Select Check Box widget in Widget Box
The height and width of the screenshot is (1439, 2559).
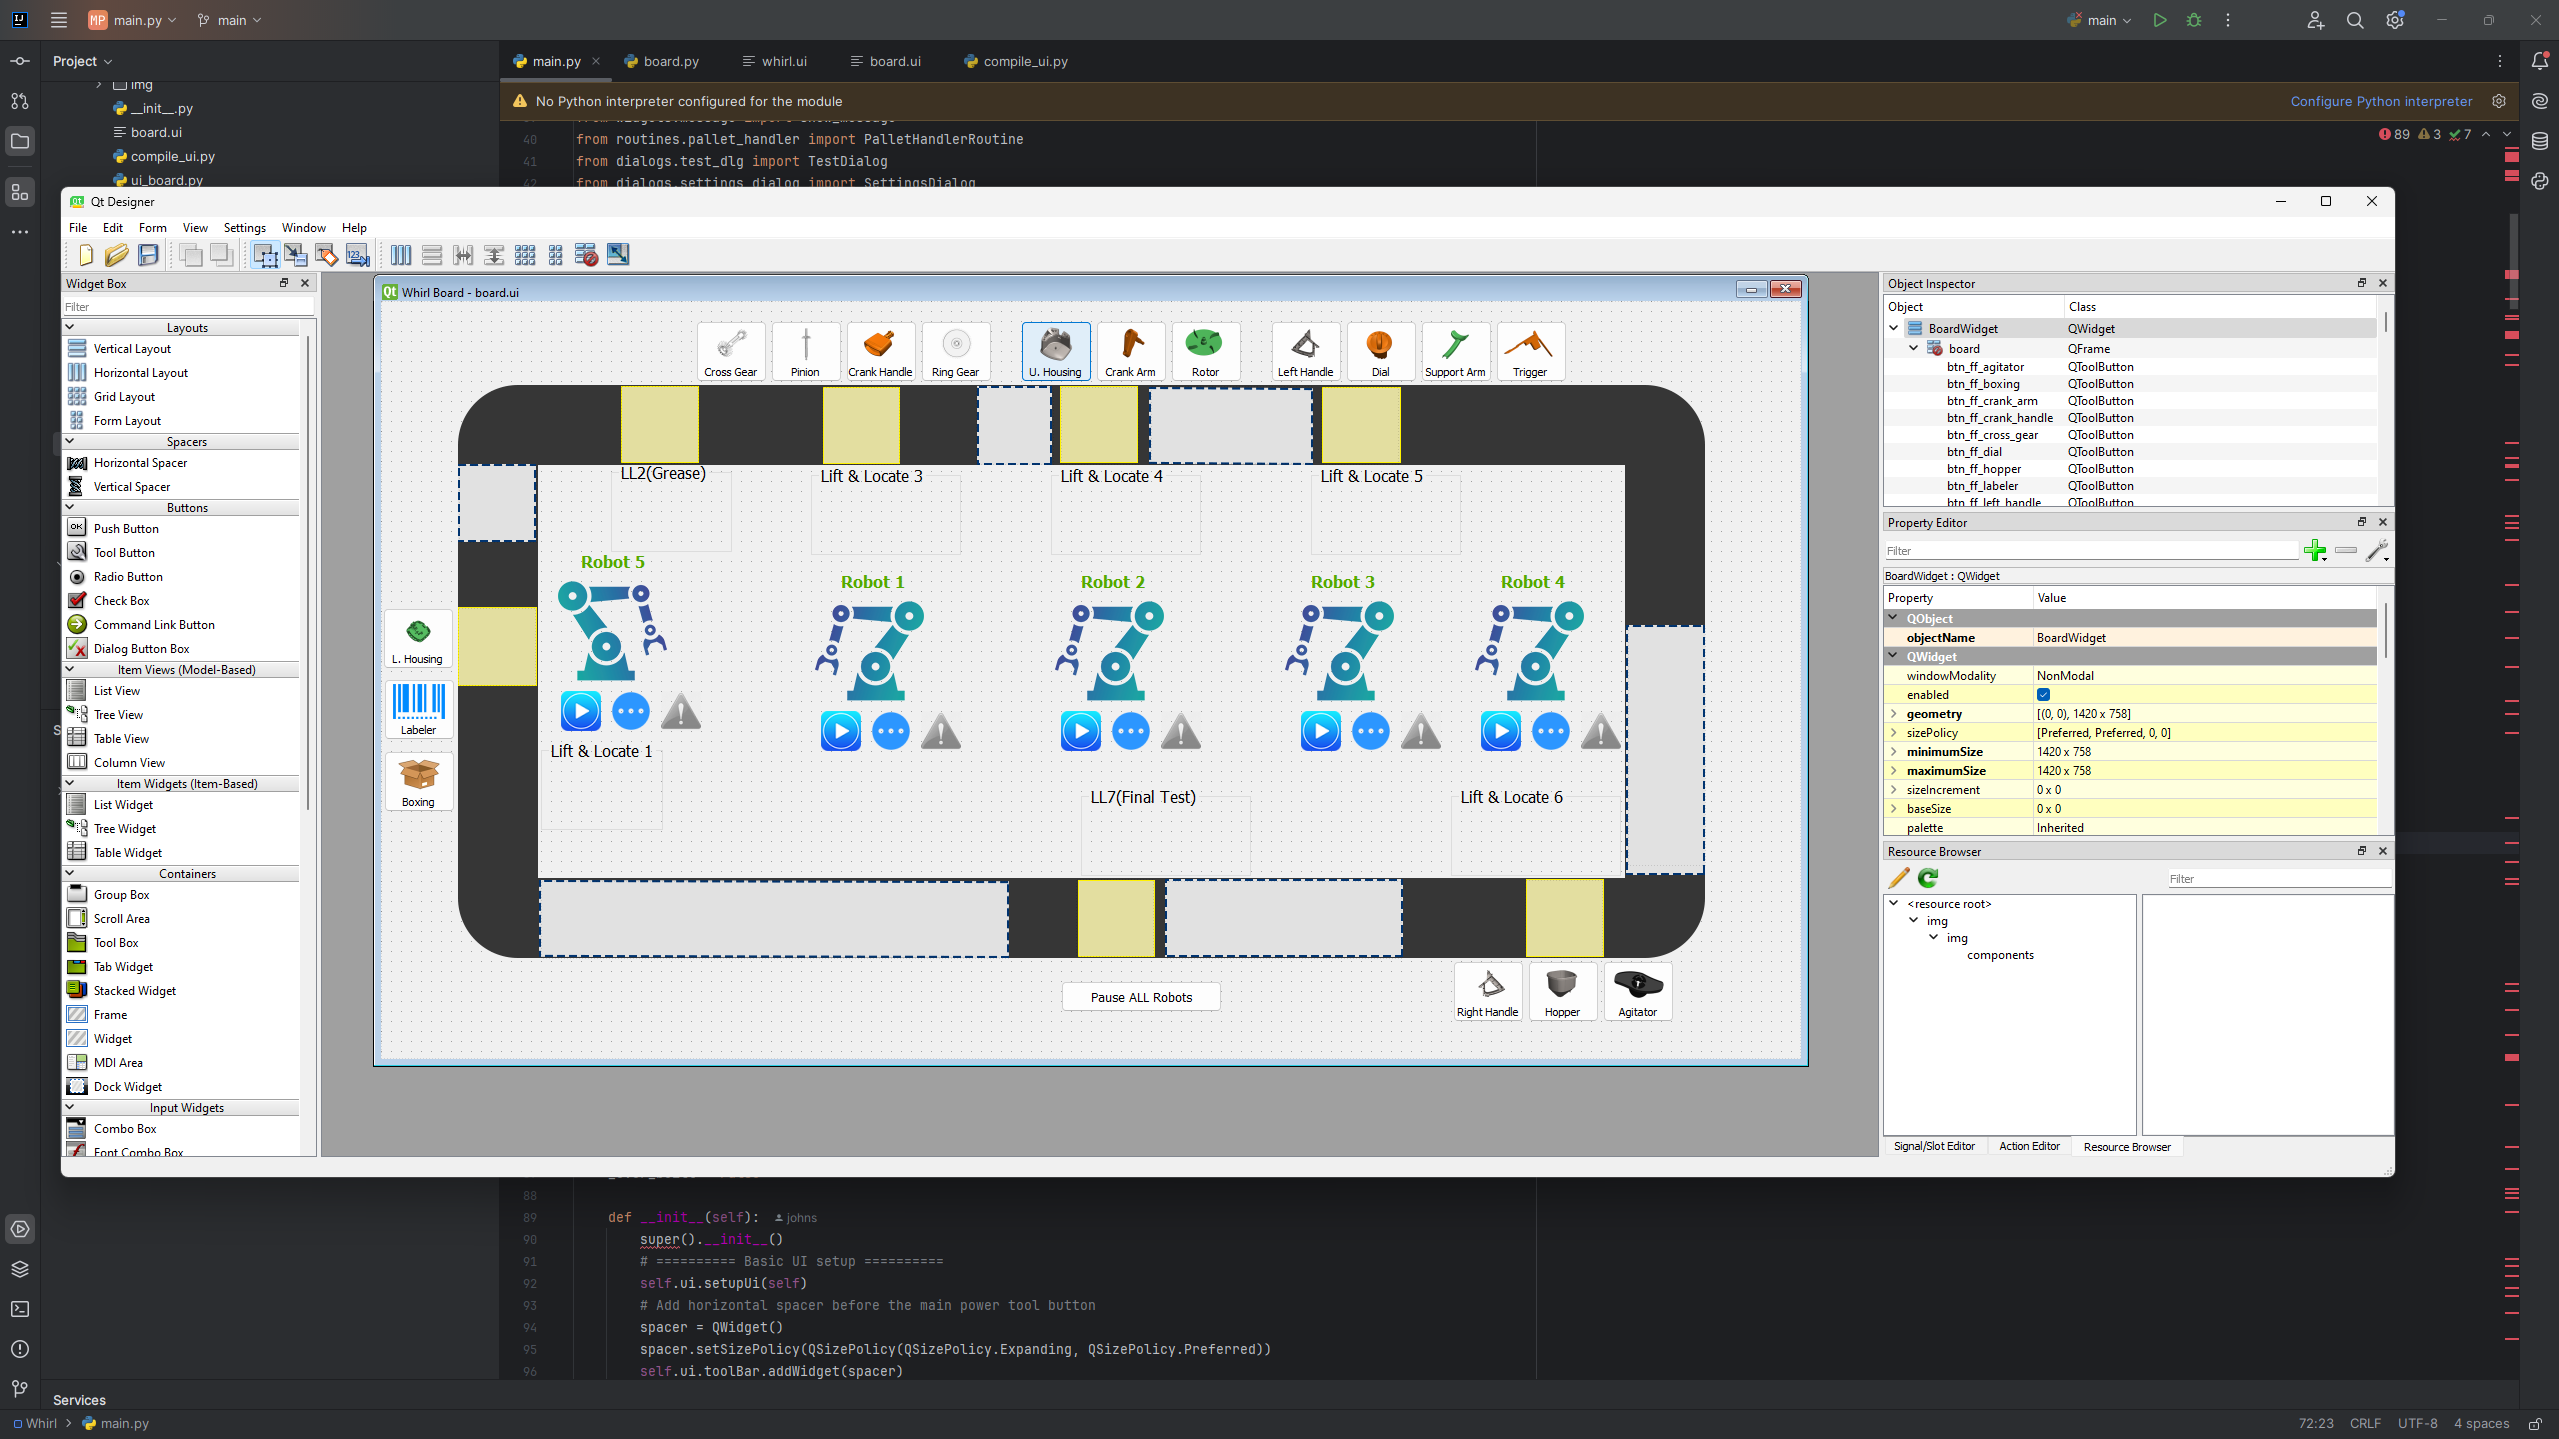pyautogui.click(x=122, y=601)
